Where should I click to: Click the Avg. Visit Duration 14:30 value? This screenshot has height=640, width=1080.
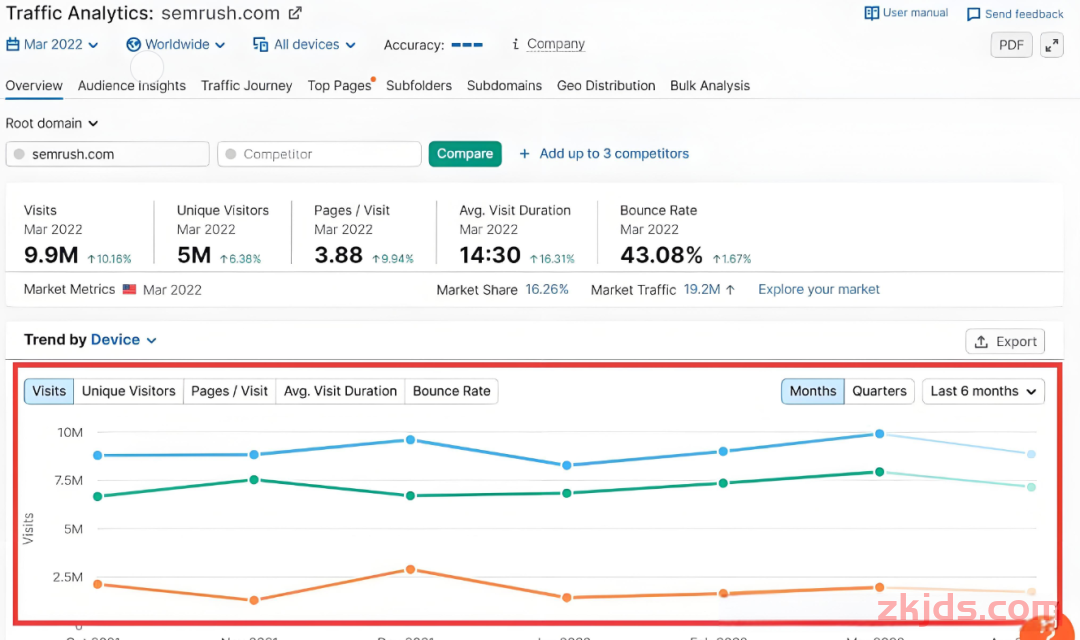[490, 255]
